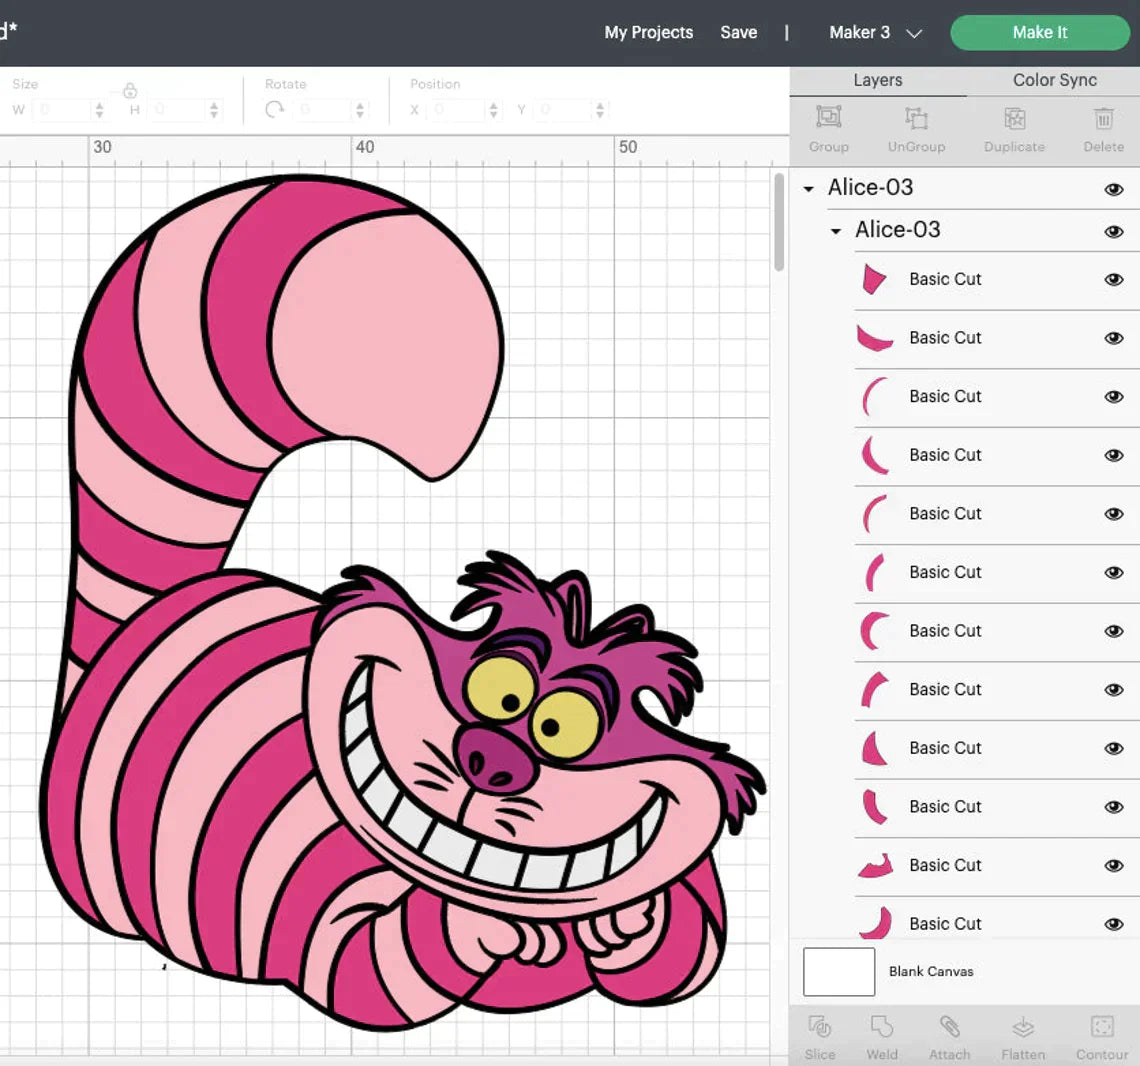This screenshot has height=1066, width=1140.
Task: Click Save in the top bar
Action: (x=739, y=33)
